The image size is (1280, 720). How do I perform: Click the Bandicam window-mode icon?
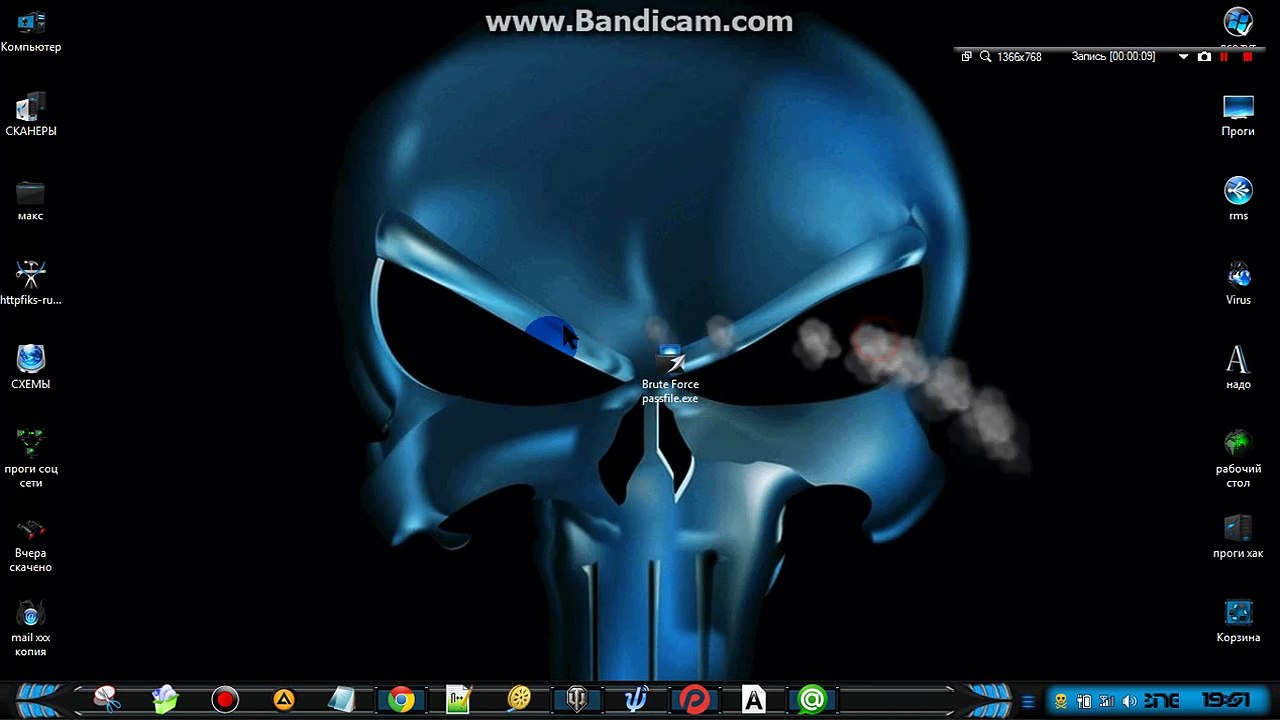tap(967, 57)
